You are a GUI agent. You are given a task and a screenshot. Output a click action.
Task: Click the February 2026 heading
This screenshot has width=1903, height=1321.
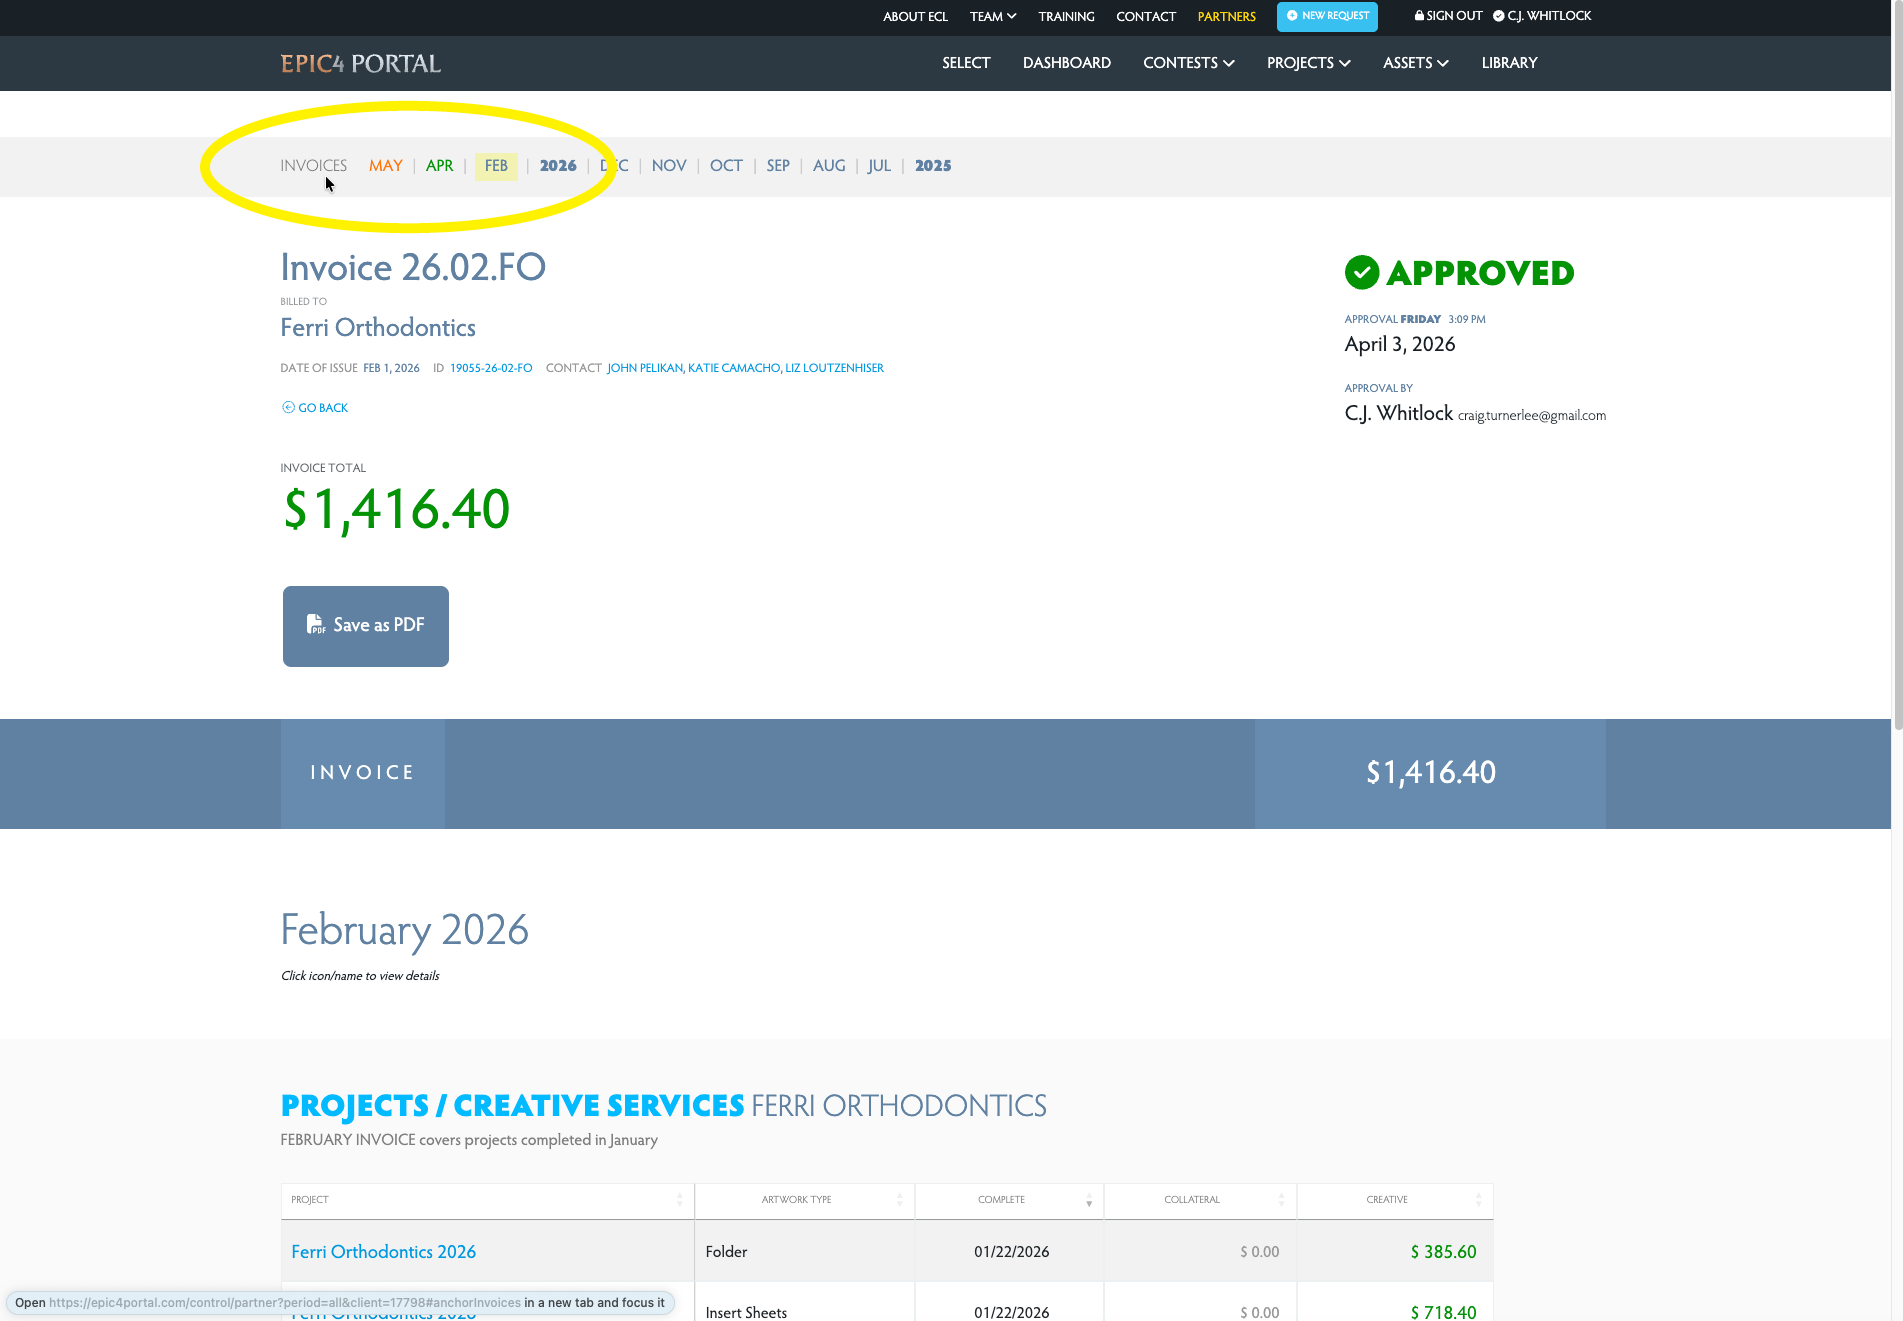pyautogui.click(x=404, y=930)
